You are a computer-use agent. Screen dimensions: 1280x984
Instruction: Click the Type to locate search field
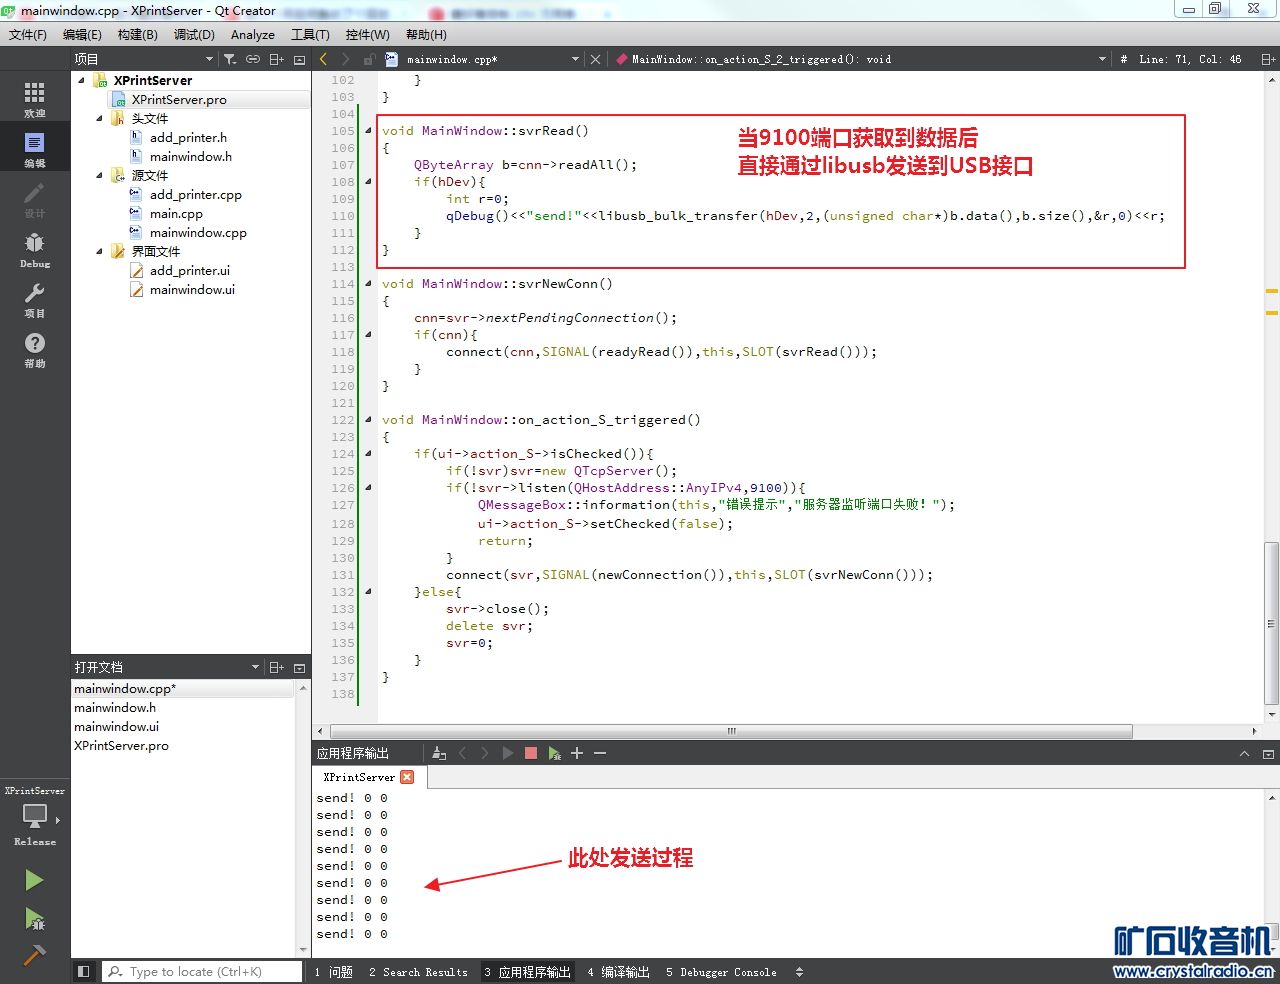tap(201, 971)
